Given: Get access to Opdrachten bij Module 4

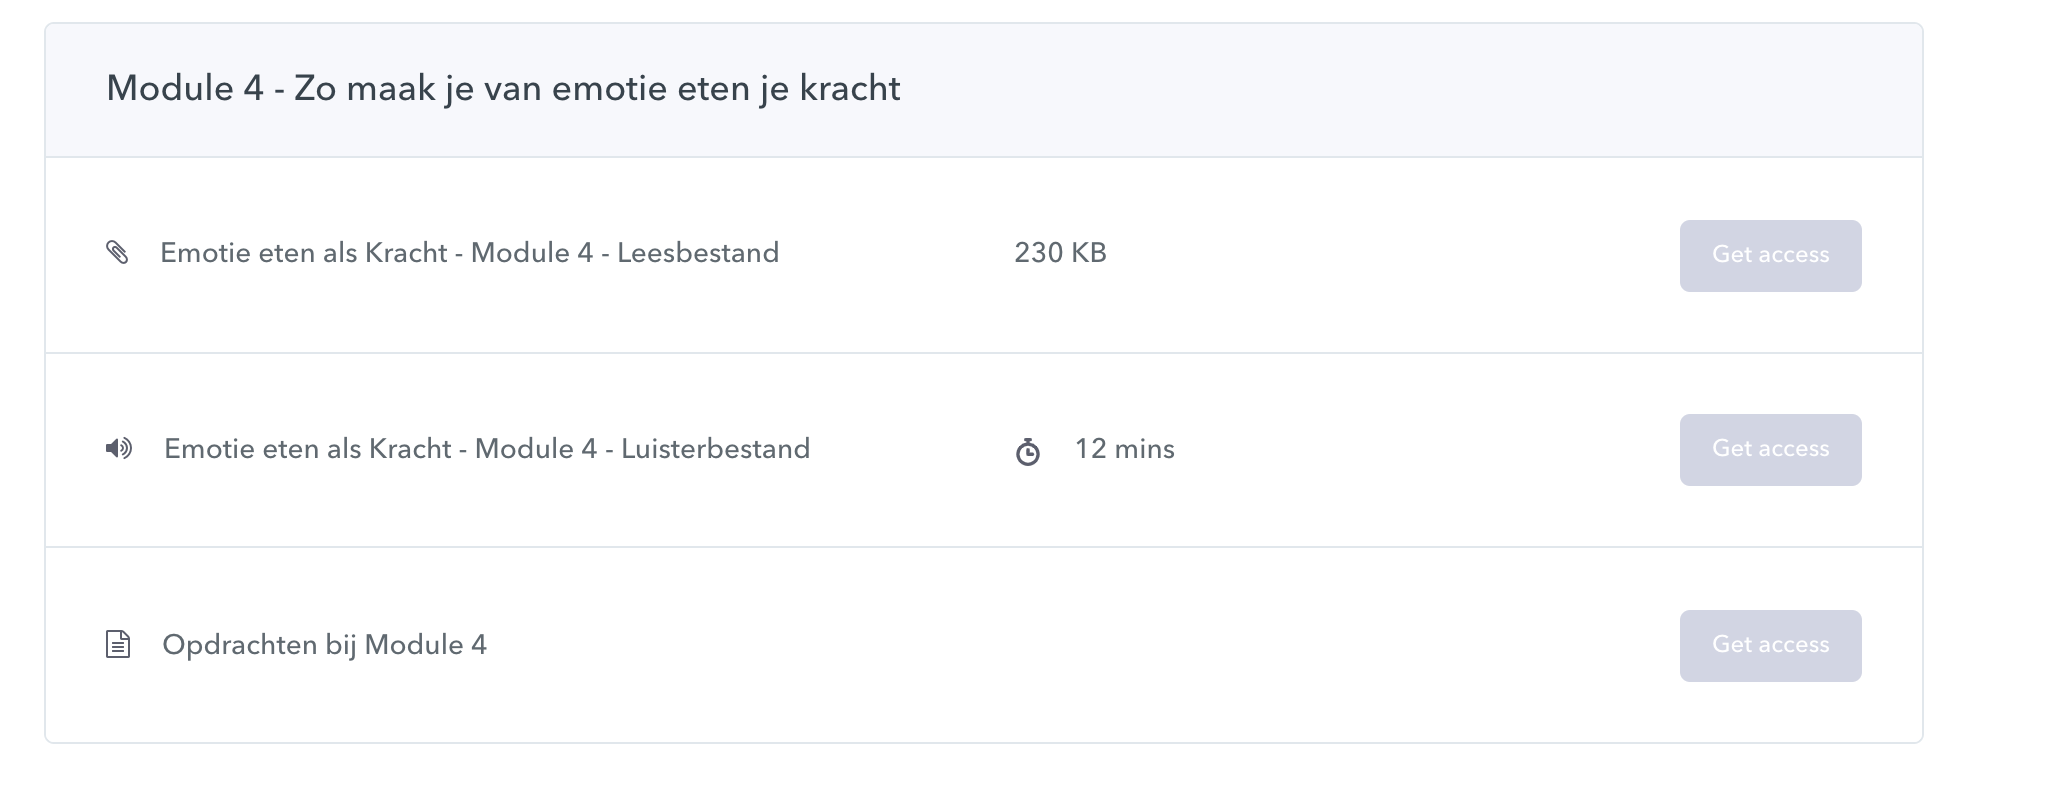Looking at the screenshot, I should point(1770,646).
